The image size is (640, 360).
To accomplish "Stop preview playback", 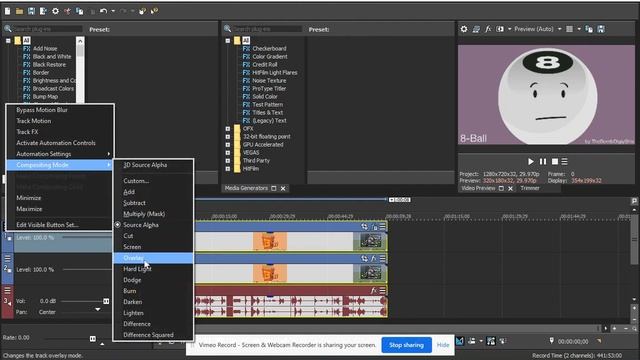I will tap(555, 162).
